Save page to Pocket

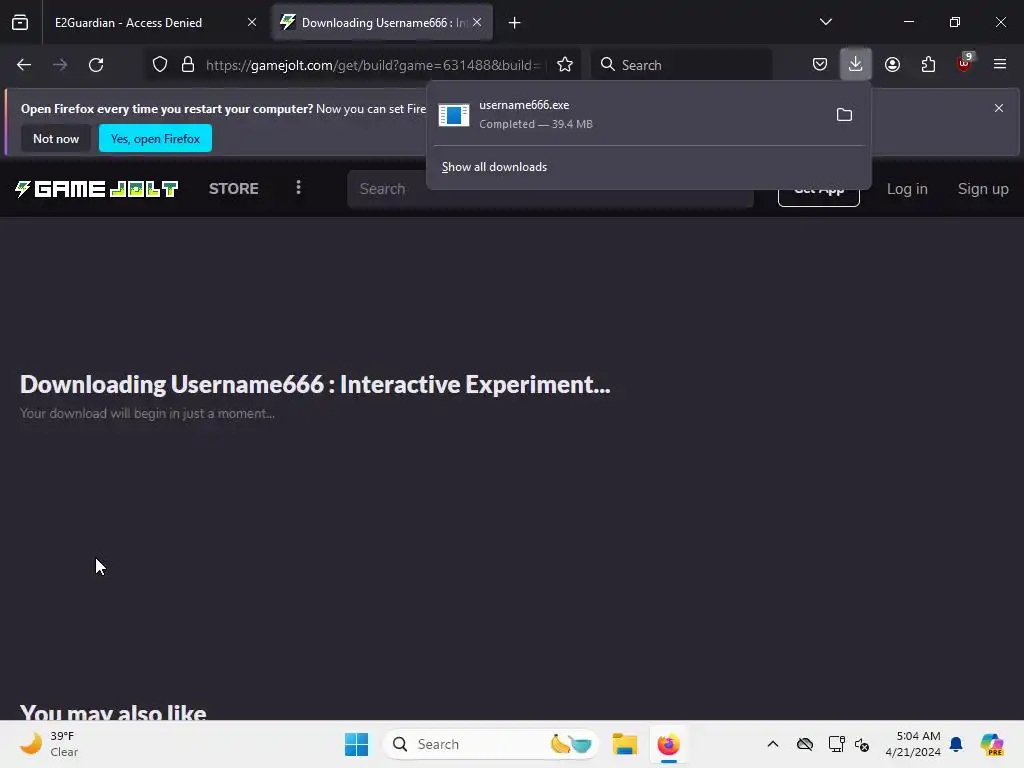(x=820, y=65)
